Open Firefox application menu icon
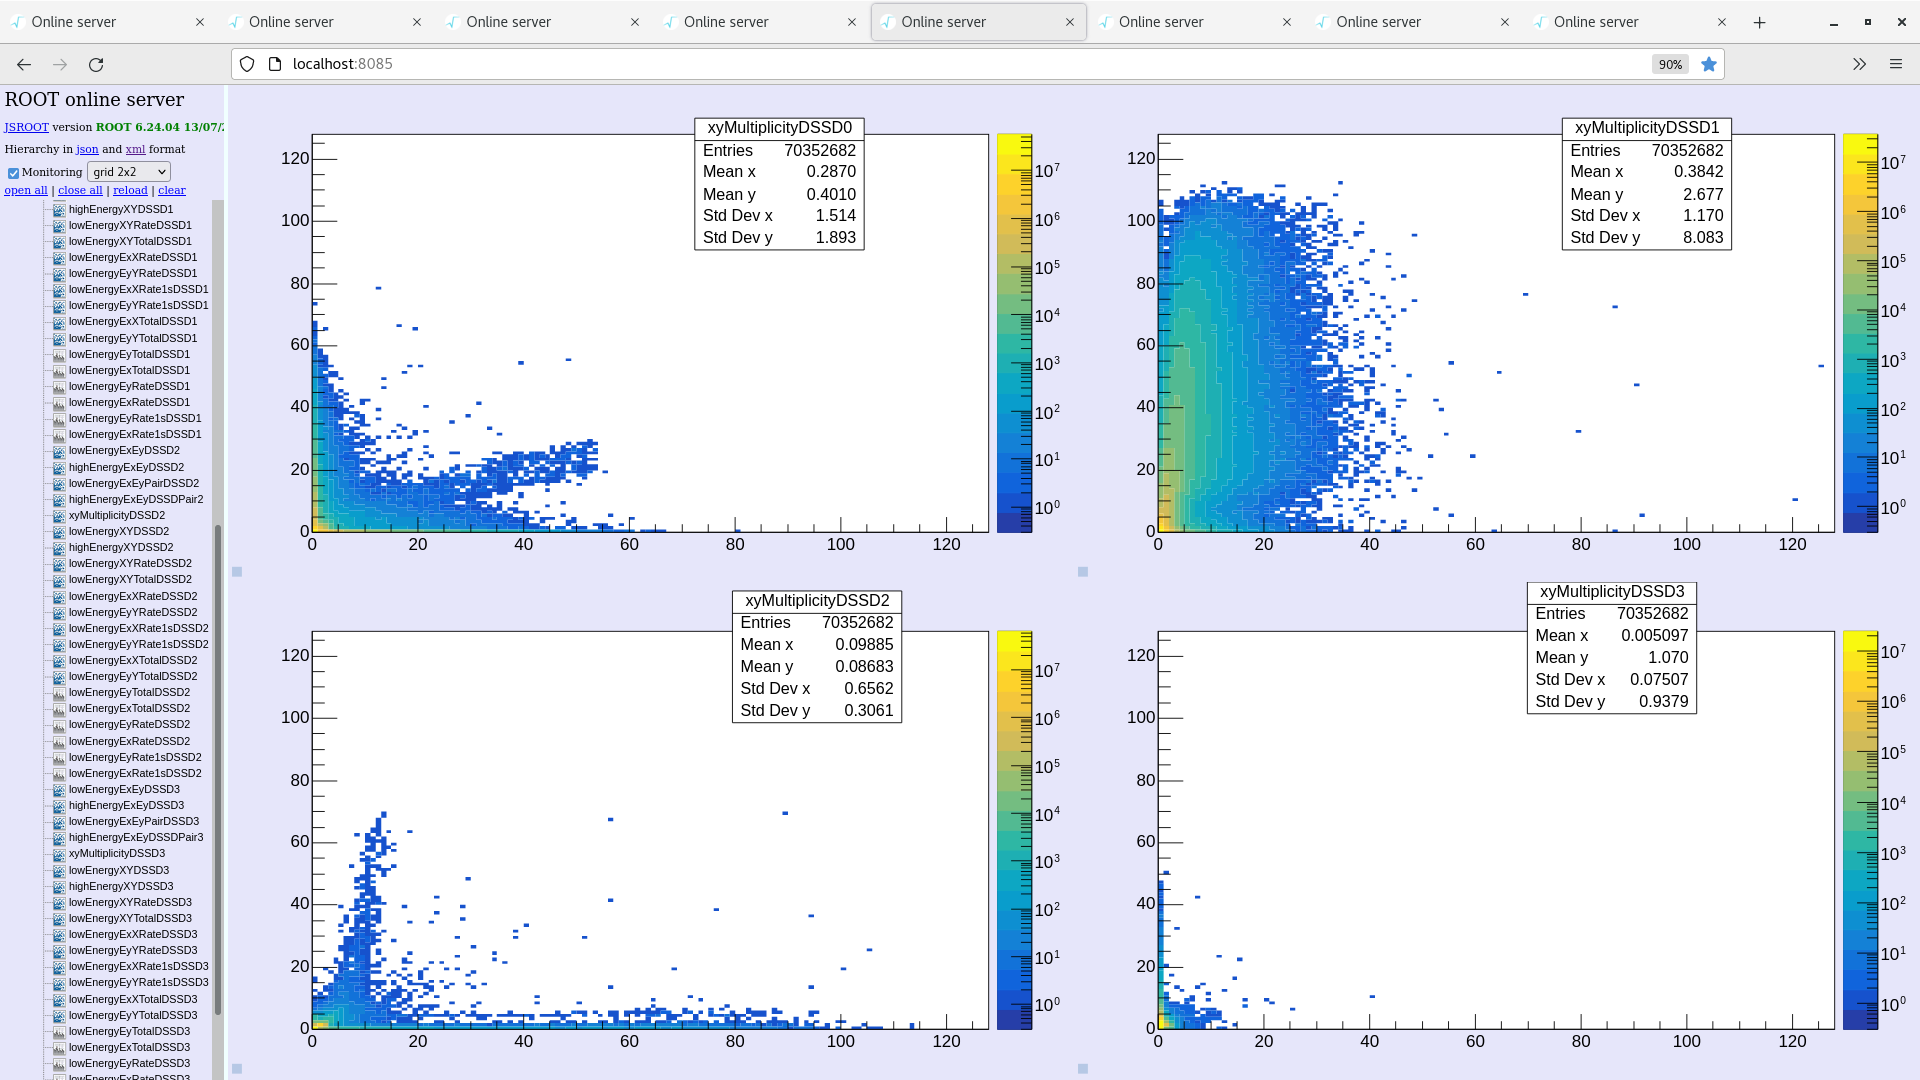1920x1080 pixels. pos(1896,64)
